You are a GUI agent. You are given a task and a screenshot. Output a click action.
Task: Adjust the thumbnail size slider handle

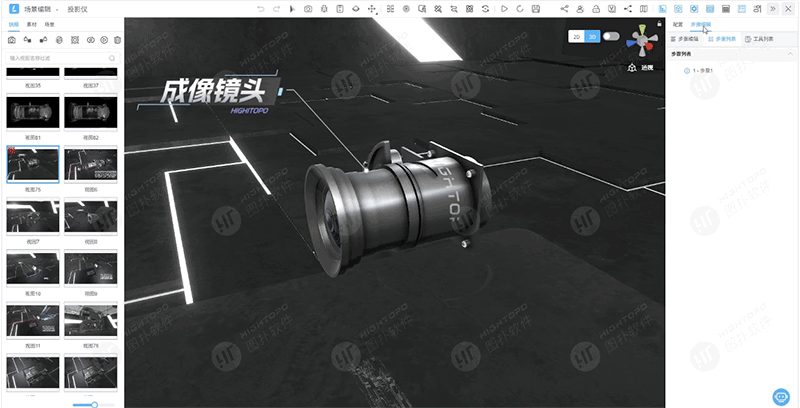[x=94, y=404]
